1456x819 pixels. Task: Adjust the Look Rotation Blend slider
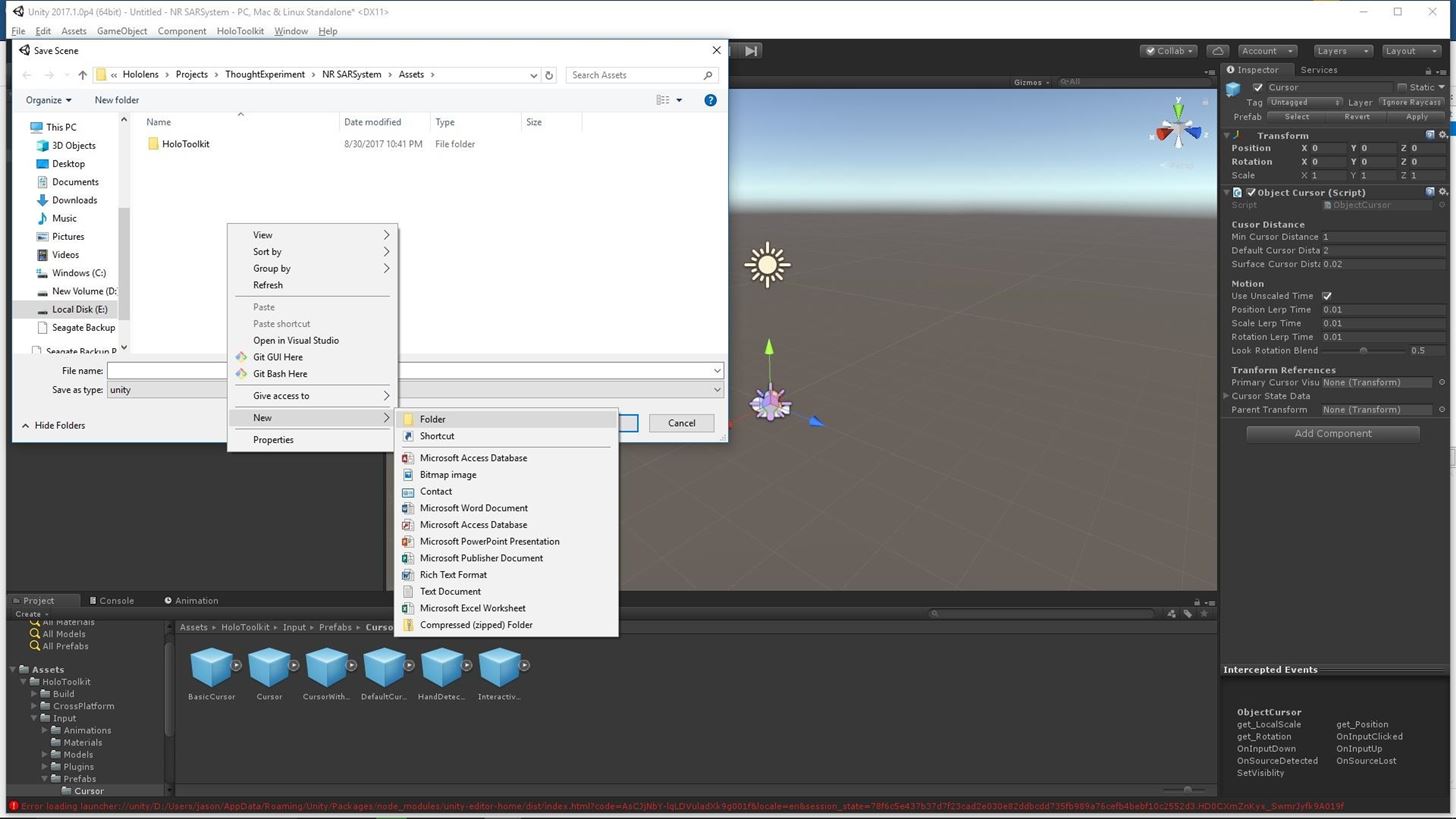point(1363,351)
